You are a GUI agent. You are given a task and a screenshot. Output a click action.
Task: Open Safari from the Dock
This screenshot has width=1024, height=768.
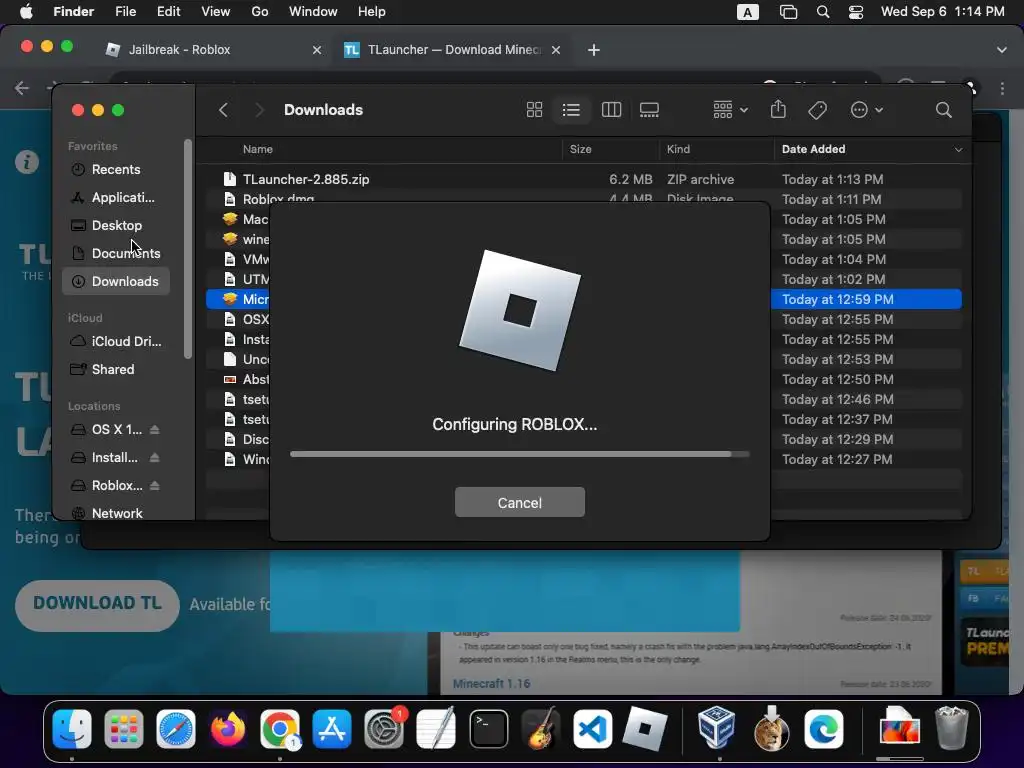coord(176,728)
